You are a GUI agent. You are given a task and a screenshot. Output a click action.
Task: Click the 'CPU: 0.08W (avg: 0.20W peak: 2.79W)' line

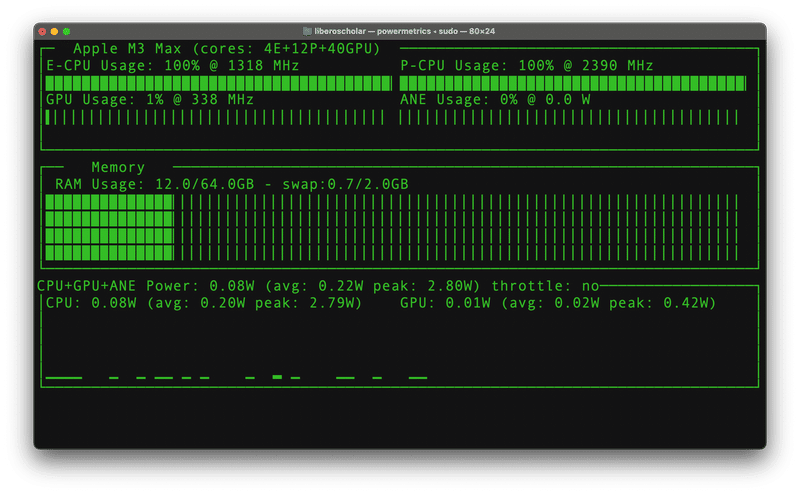click(x=204, y=303)
